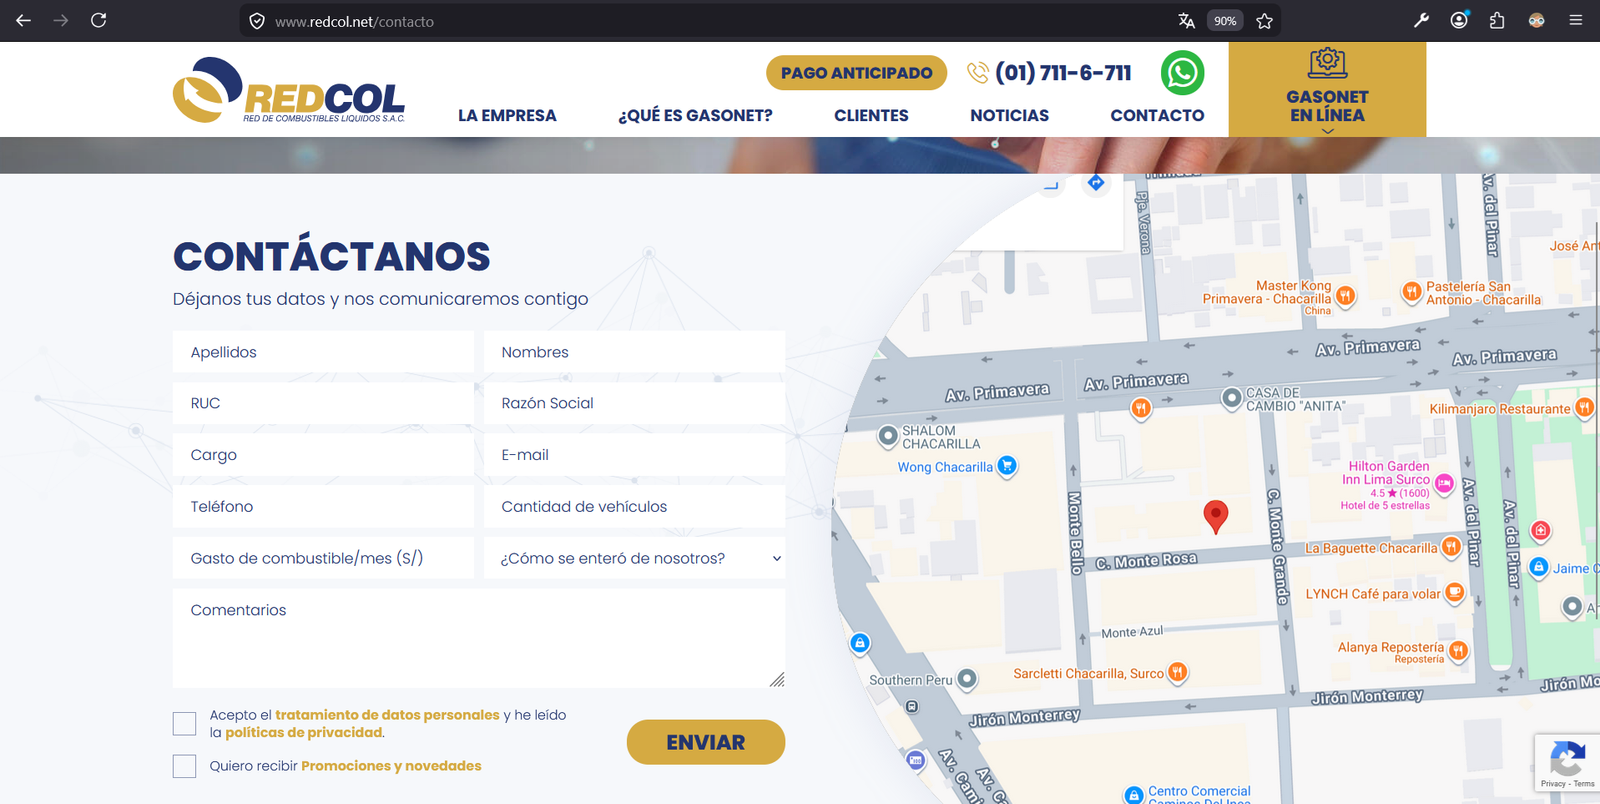This screenshot has width=1600, height=804.
Task: Open the ¿Cómo se enteró de nosotros? dropdown
Action: (x=634, y=558)
